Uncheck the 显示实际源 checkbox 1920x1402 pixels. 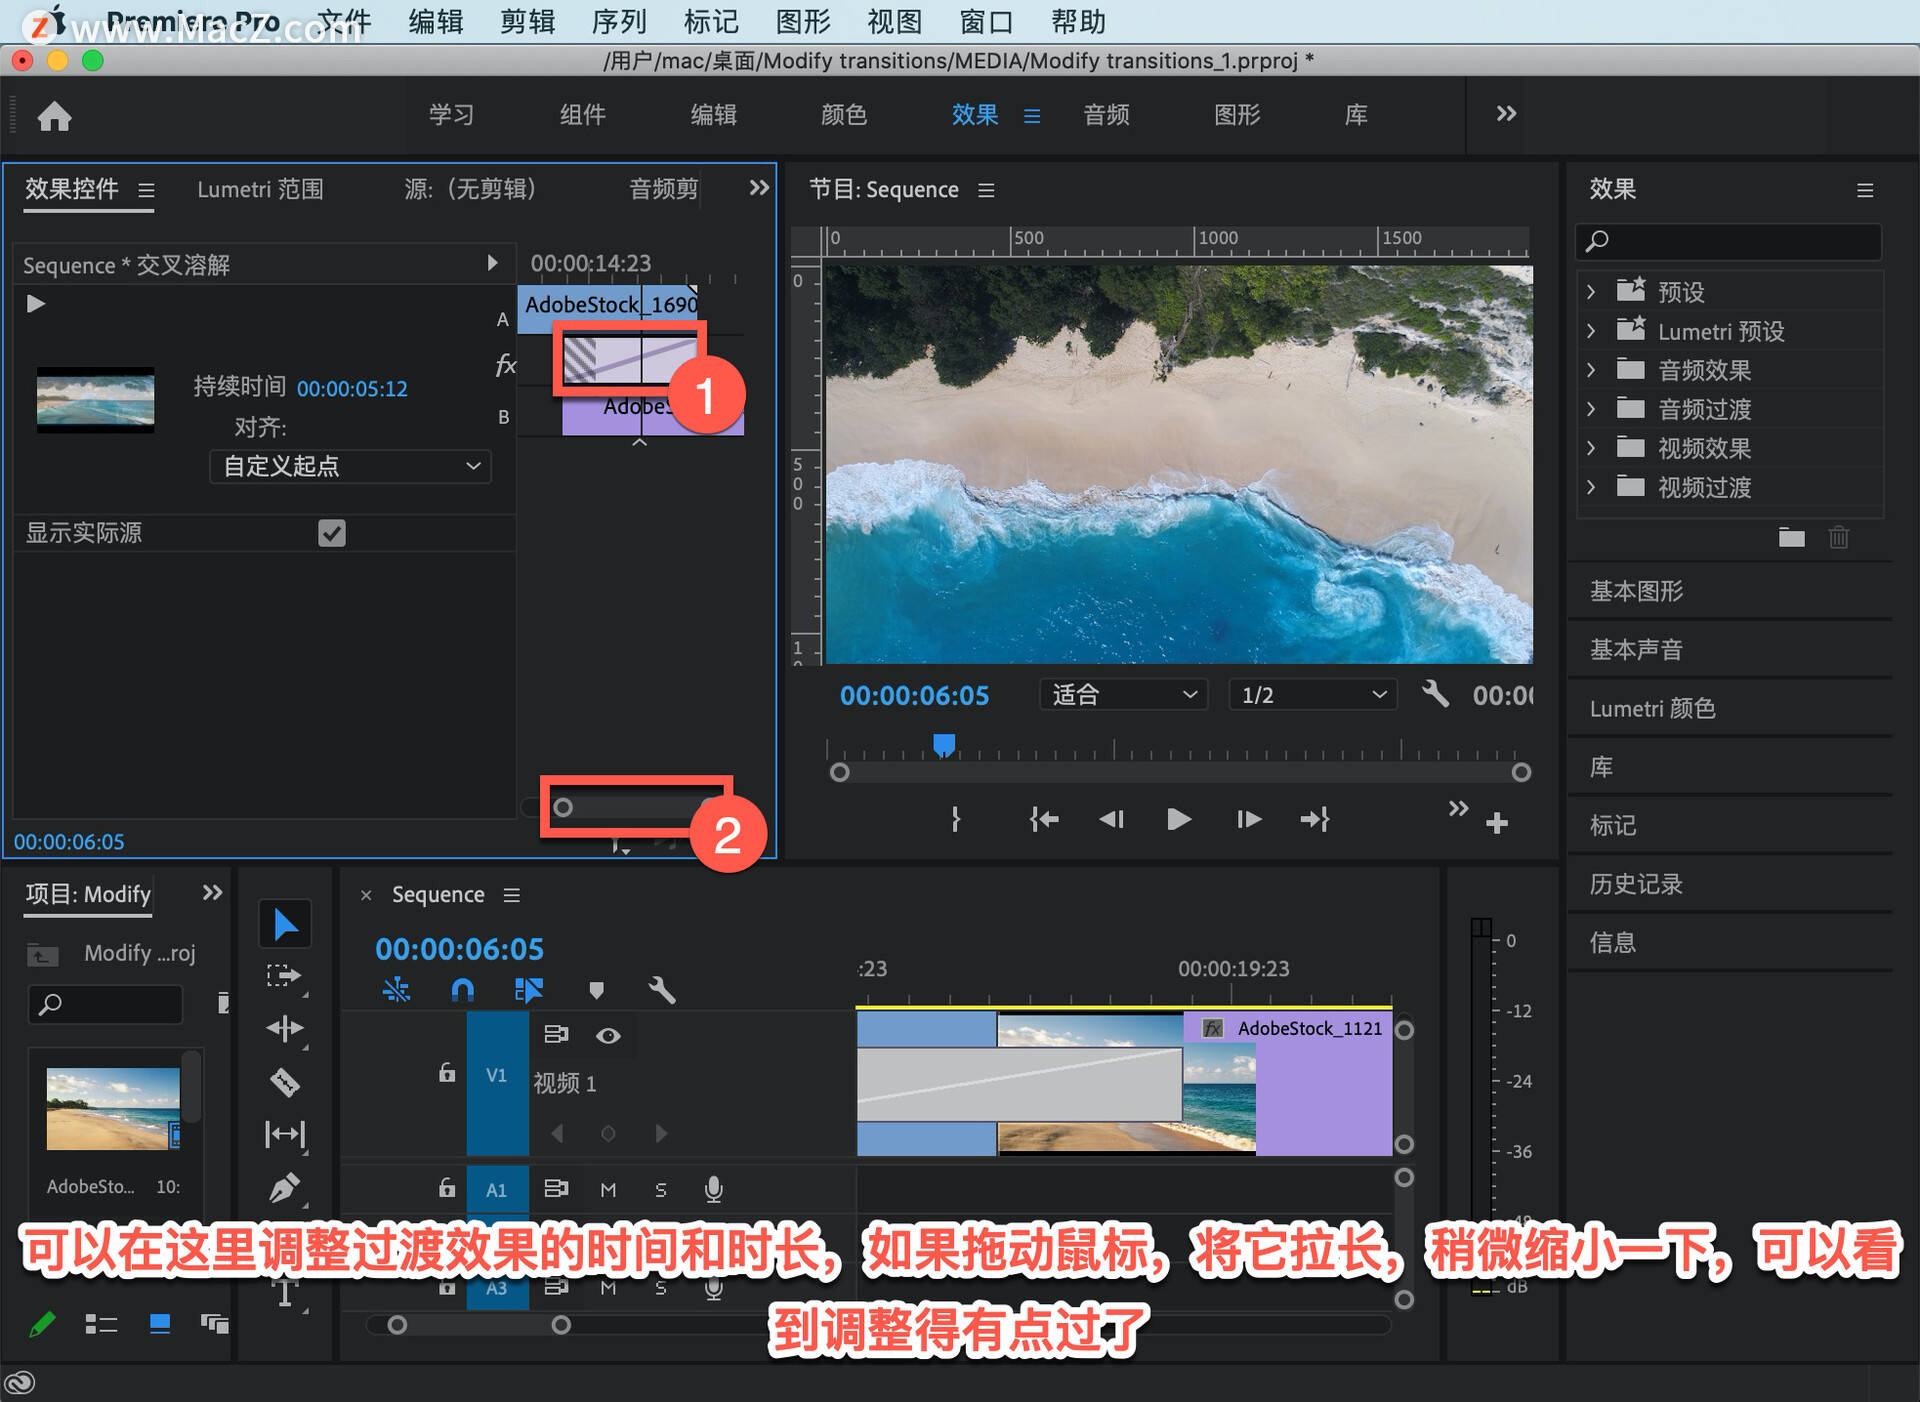332,533
